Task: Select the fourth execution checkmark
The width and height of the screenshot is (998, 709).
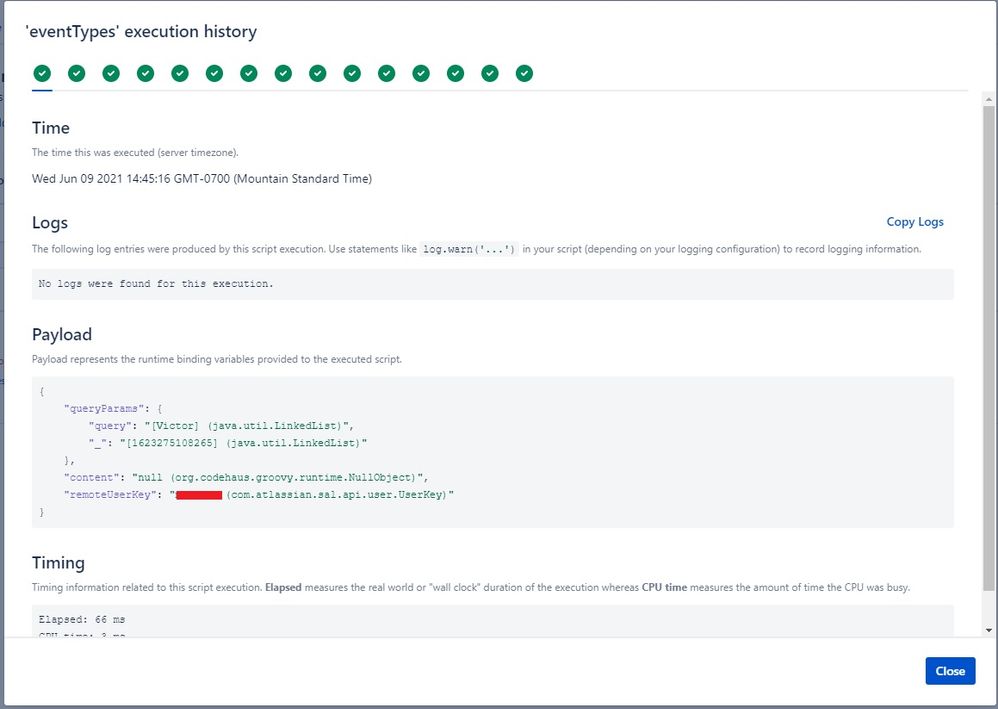Action: (x=146, y=73)
